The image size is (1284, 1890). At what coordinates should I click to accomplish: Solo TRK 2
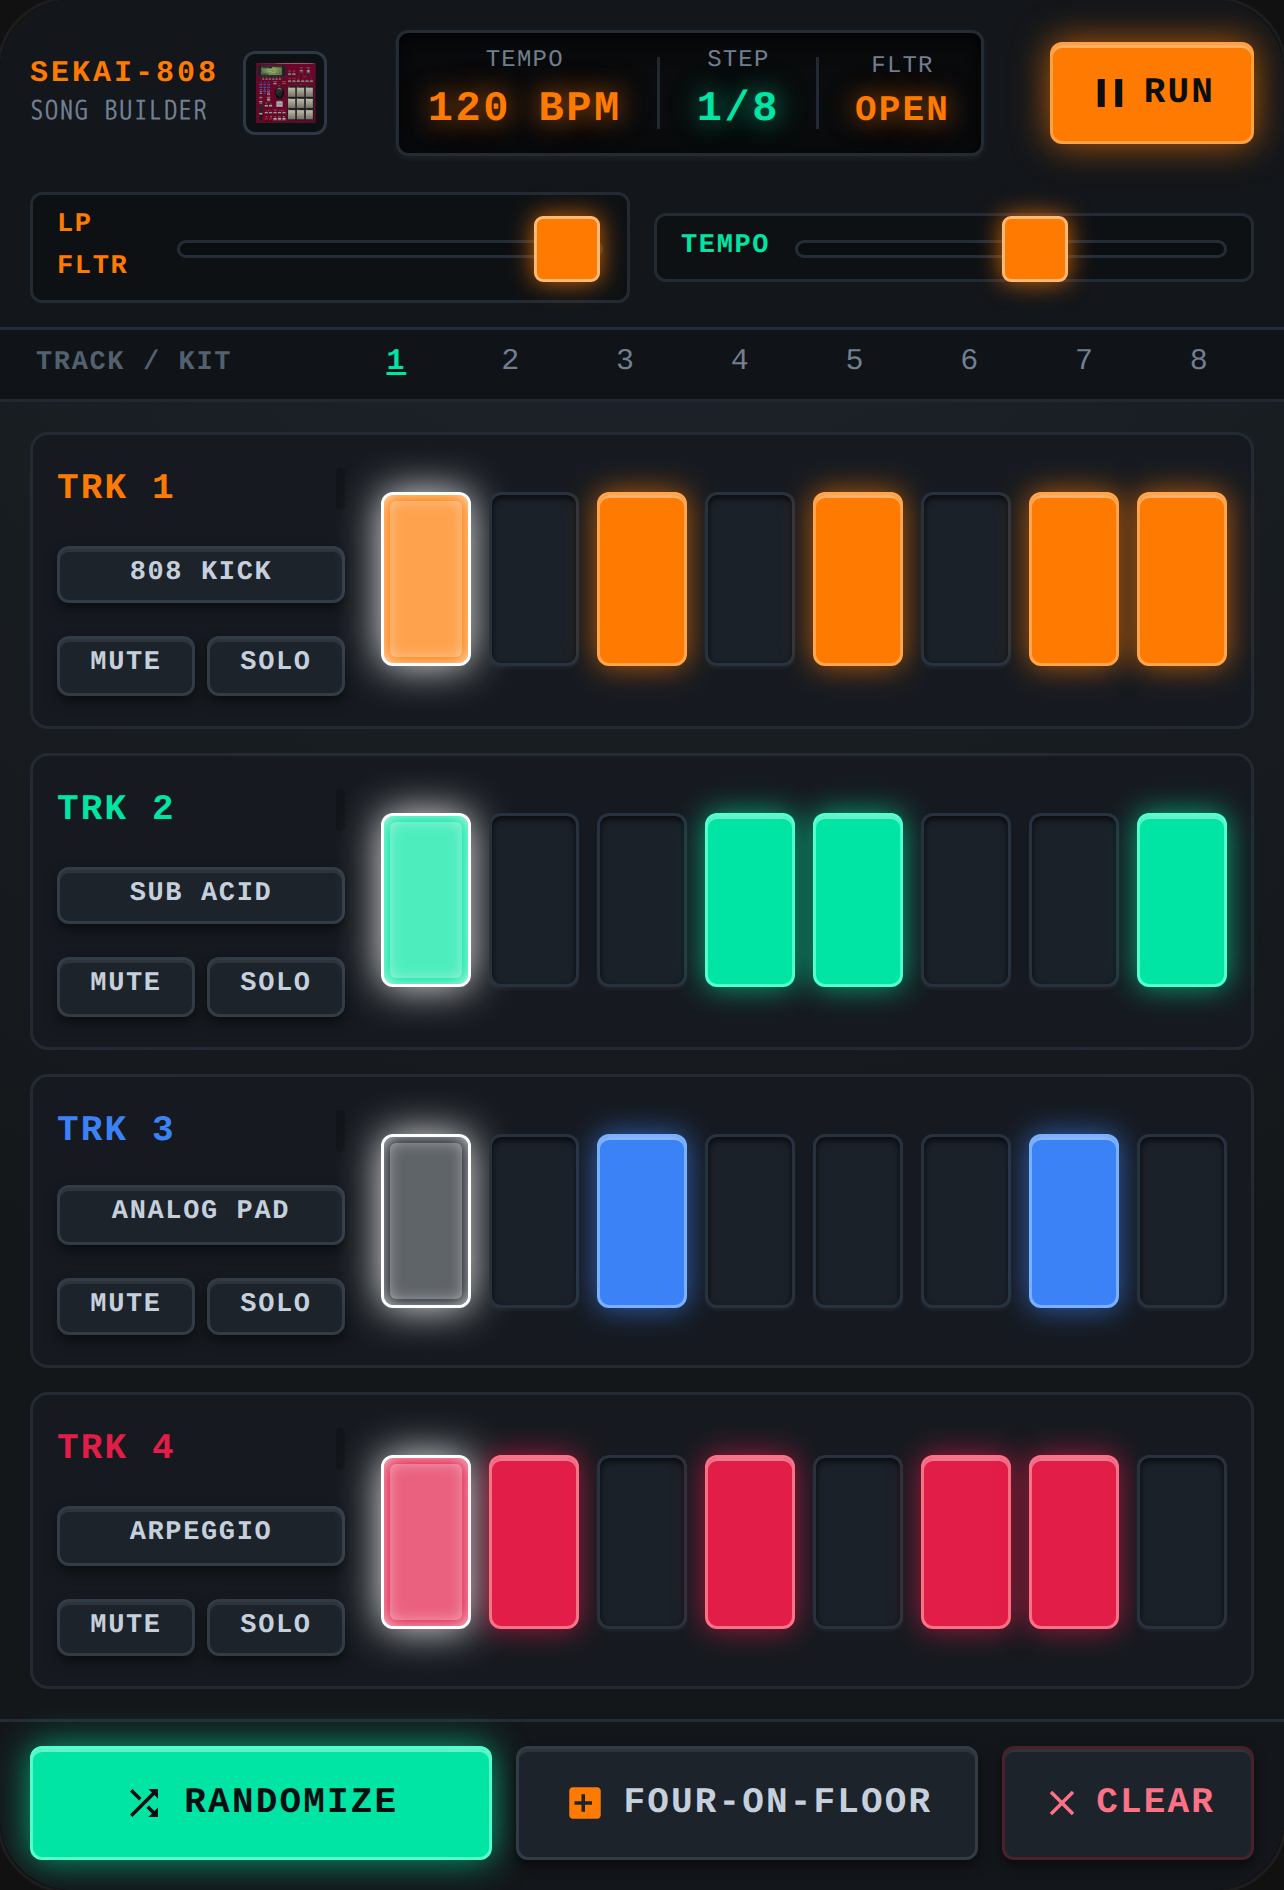[x=276, y=986]
